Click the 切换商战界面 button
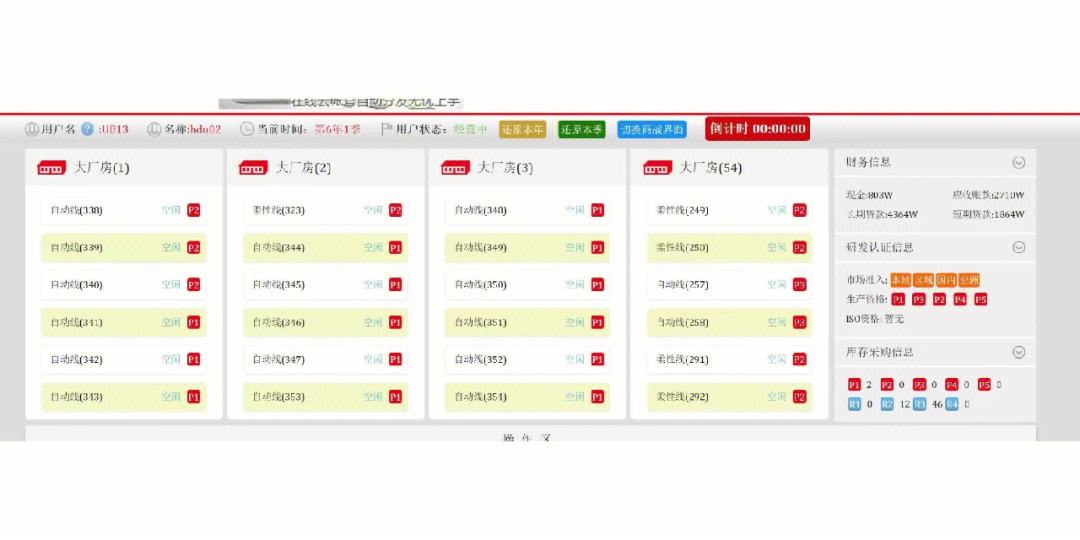 click(652, 129)
